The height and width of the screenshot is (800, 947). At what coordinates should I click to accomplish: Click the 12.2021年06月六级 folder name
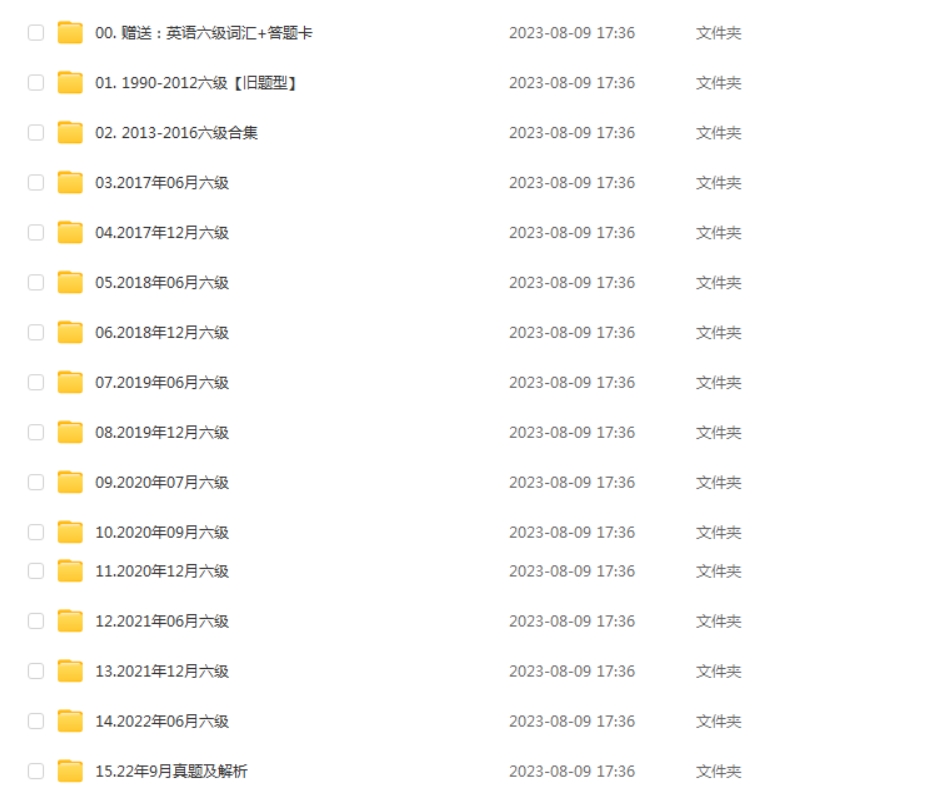[162, 621]
